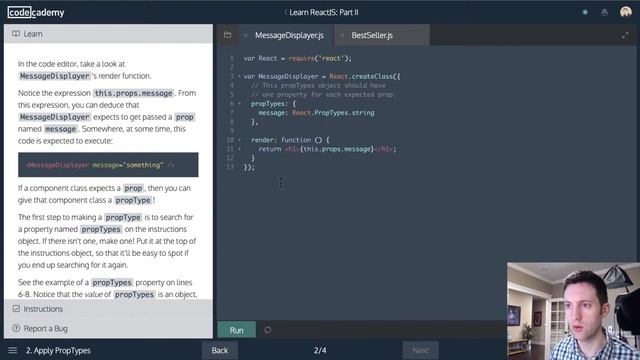Click line number 13 in the gutter

coord(231,167)
